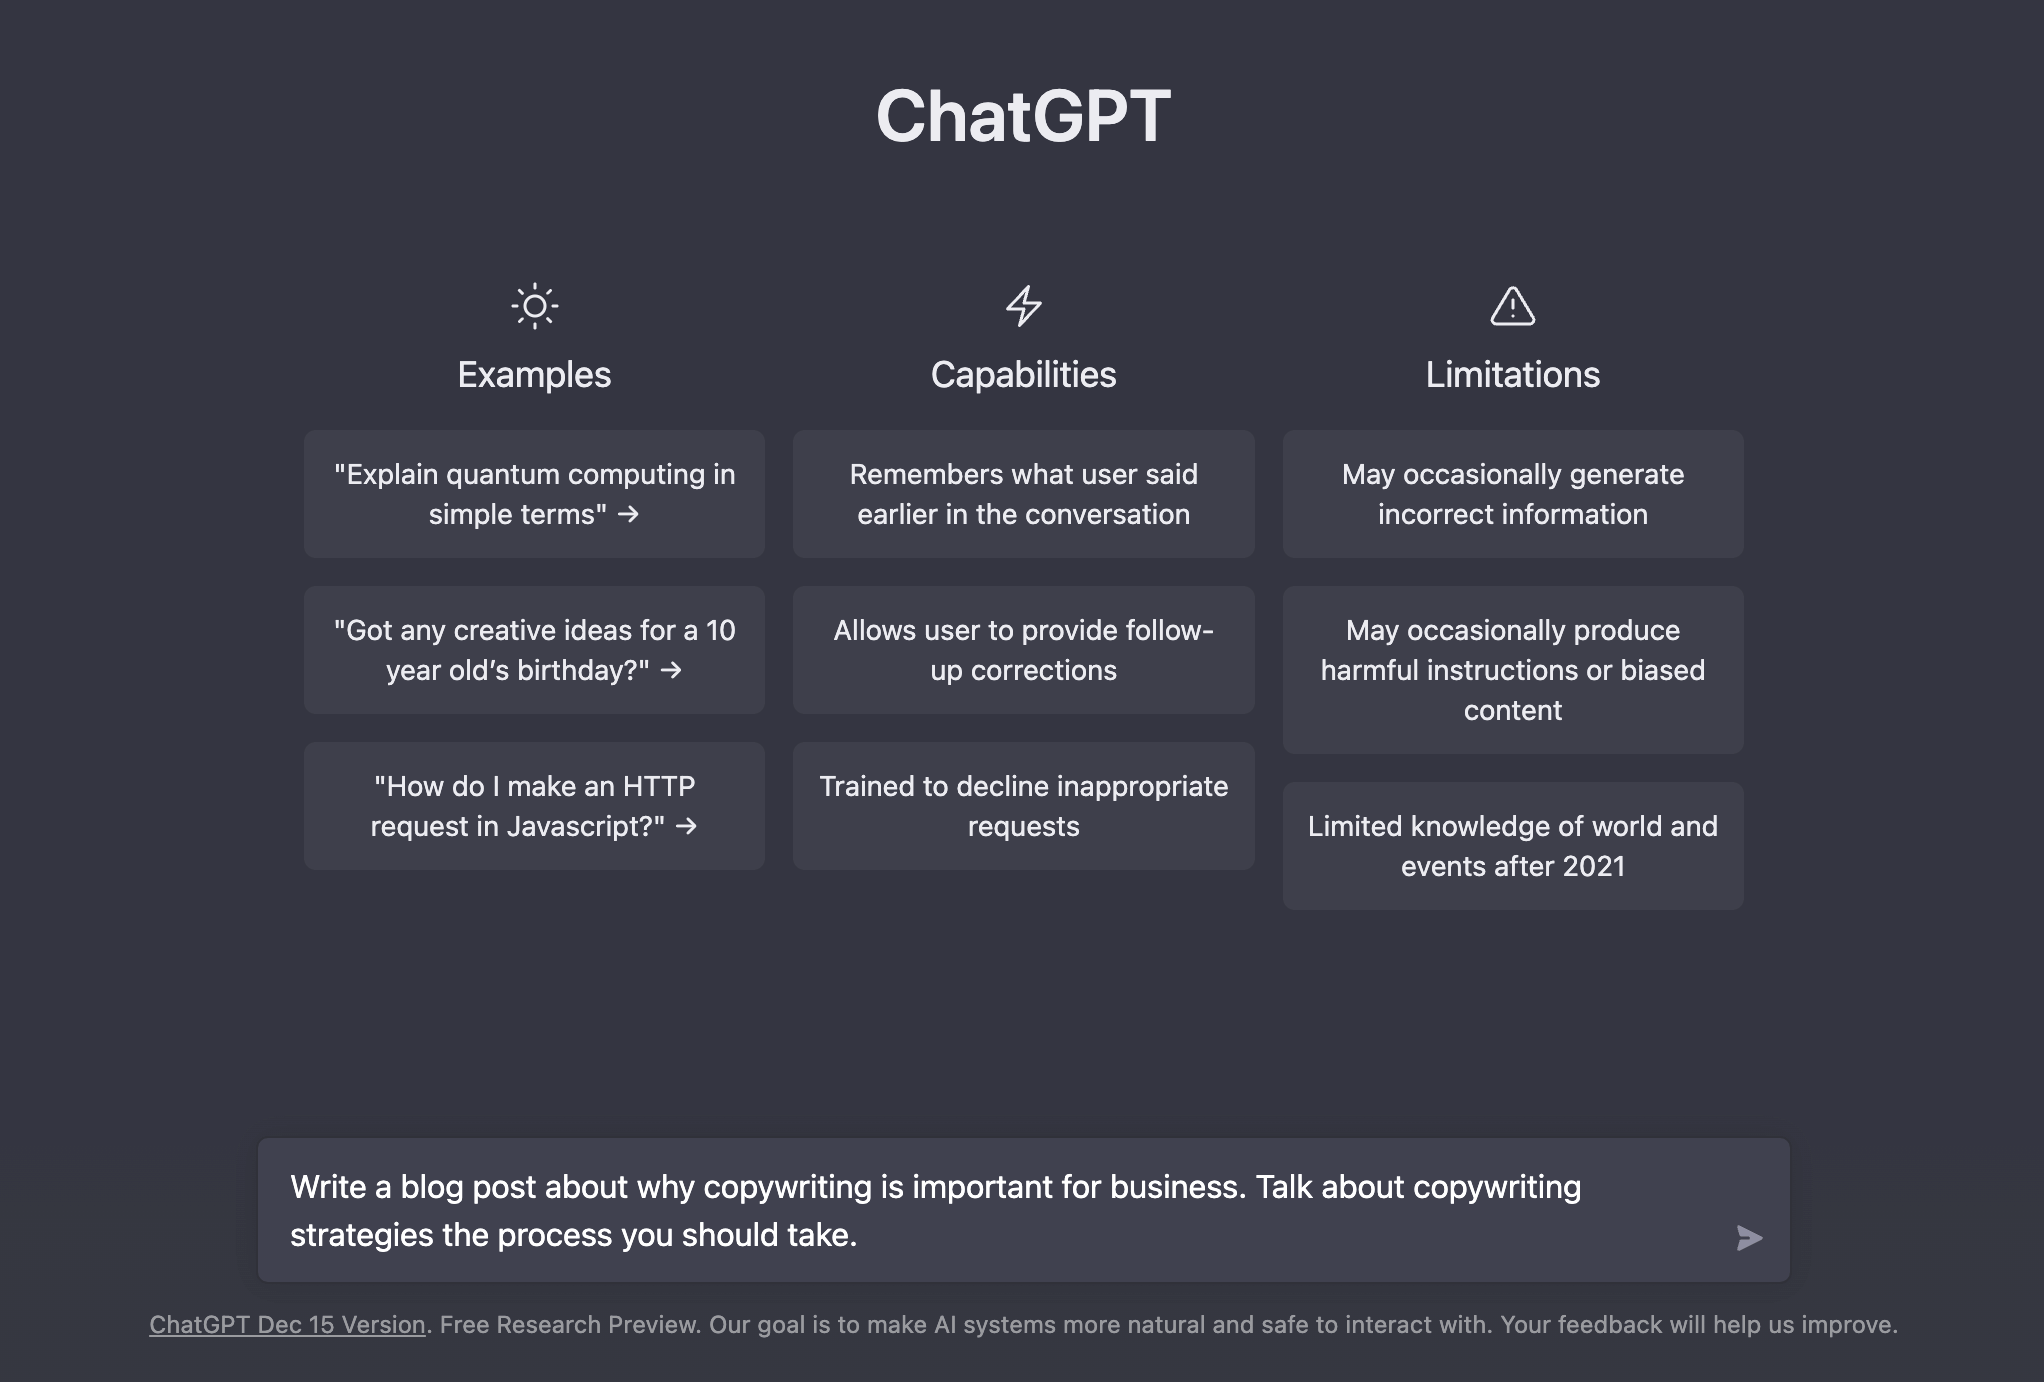The image size is (2044, 1382).
Task: Select the birthday ideas example prompt
Action: 534,649
